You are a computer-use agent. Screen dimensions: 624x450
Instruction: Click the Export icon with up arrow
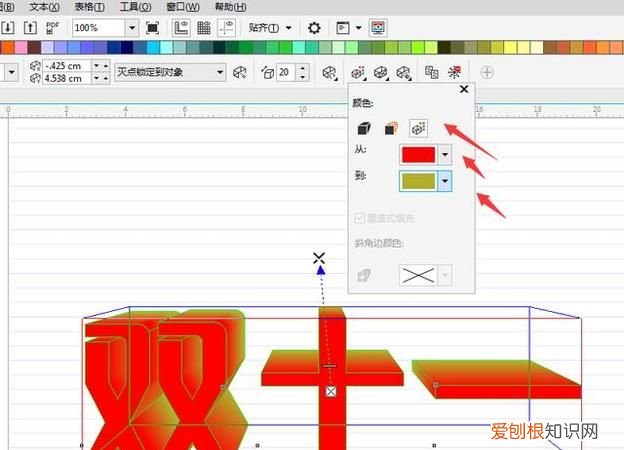pyautogui.click(x=30, y=27)
